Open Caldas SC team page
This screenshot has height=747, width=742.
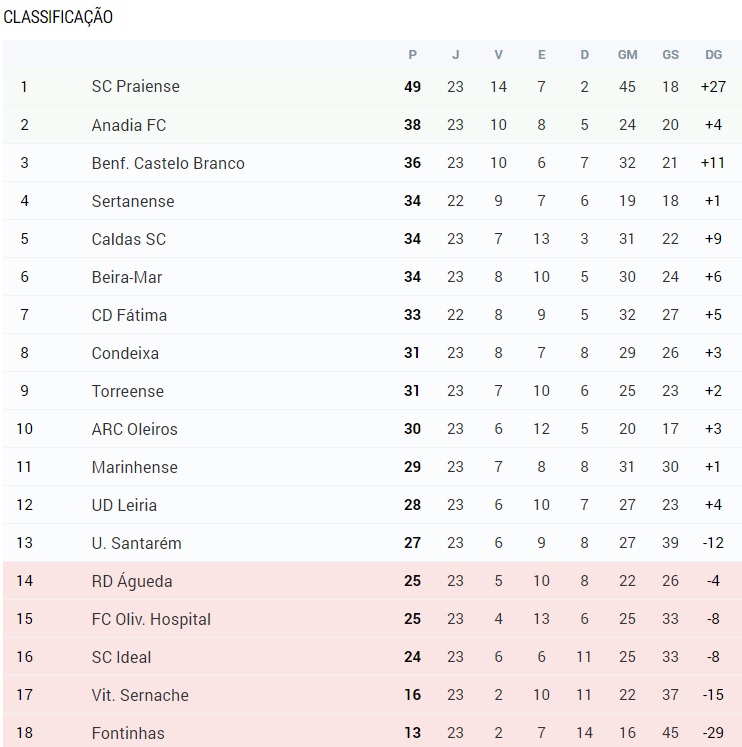(x=129, y=239)
